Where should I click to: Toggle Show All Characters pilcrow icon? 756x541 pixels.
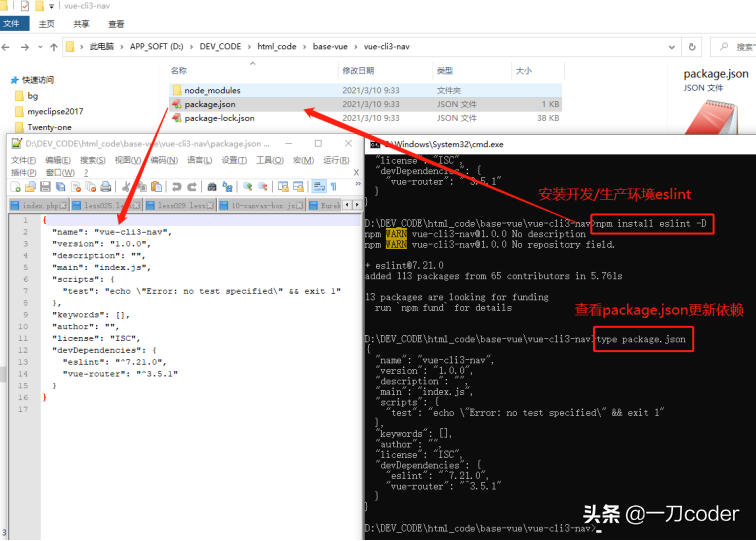coord(334,187)
